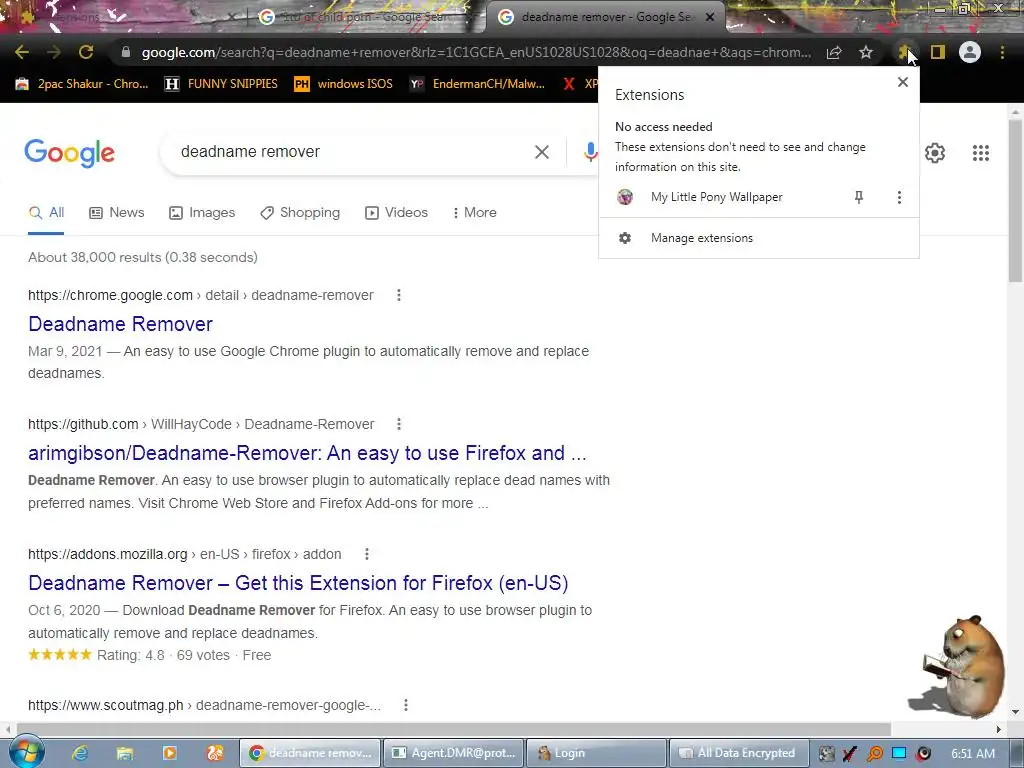This screenshot has height=768, width=1024.
Task: Close the Extensions popup
Action: (x=903, y=82)
